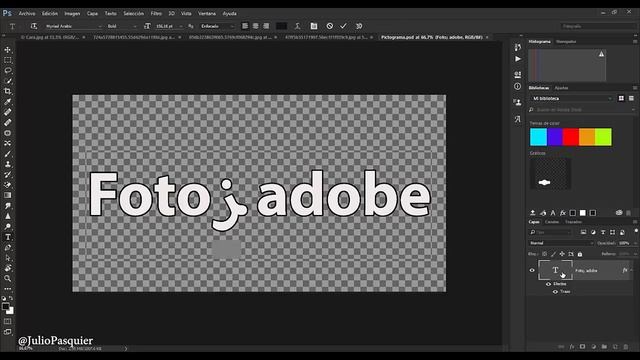
Task: Filter layers by adjustment layer icon
Action: [x=593, y=232]
